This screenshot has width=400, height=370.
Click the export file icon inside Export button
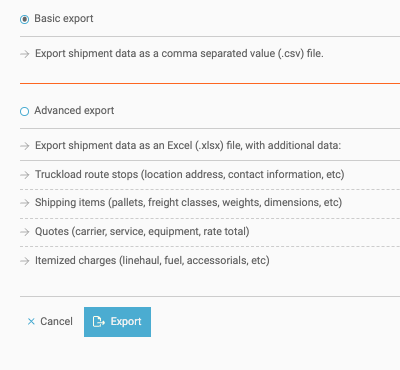[99, 322]
